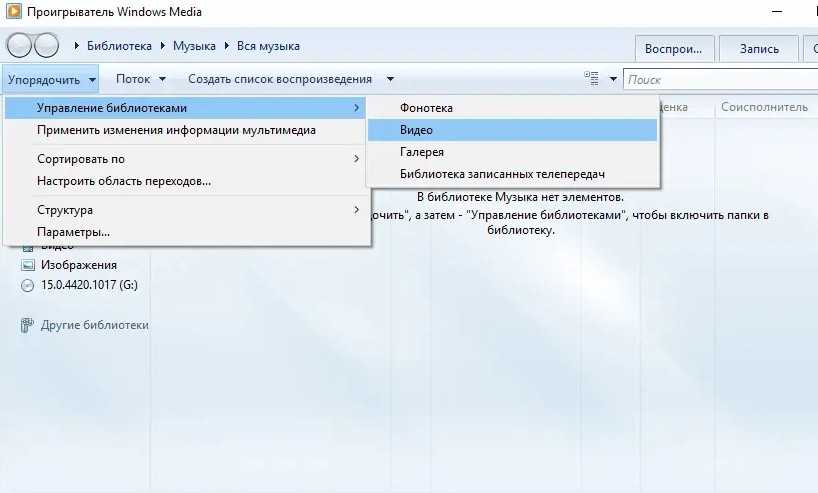Click the Другие библиотеки icon
Viewport: 818px width, 493px height.
27,325
